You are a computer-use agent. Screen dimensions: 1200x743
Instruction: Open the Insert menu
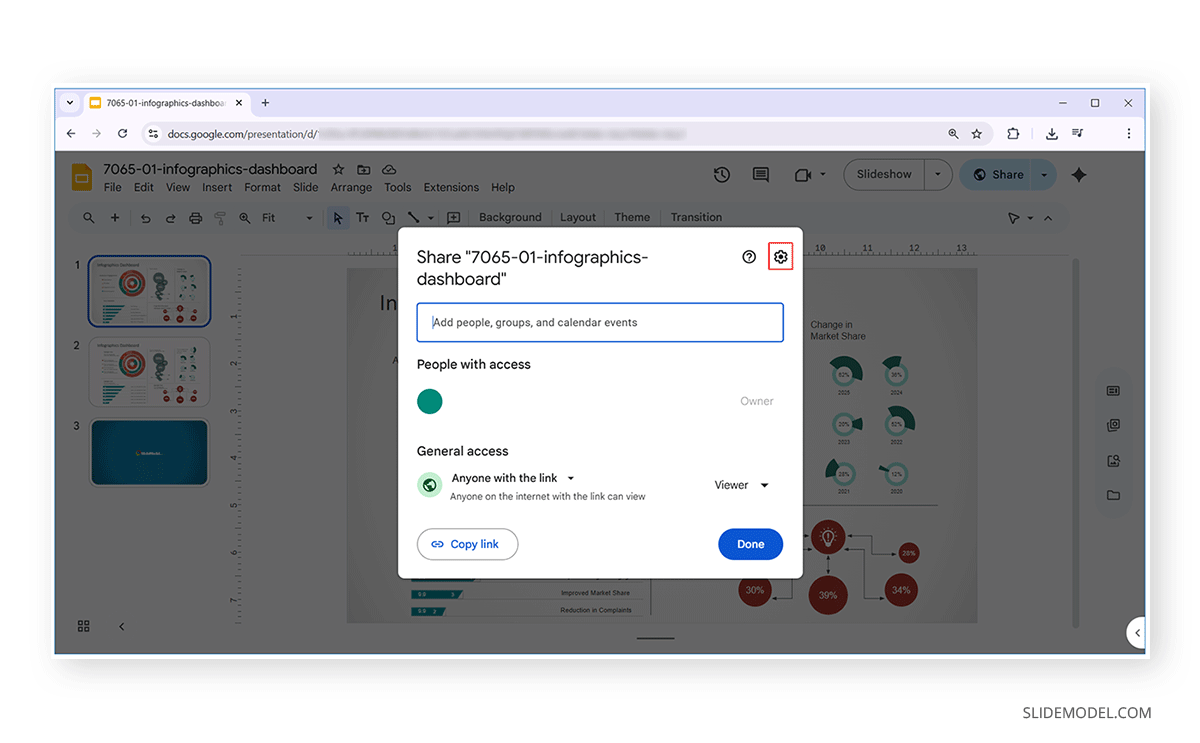(217, 186)
